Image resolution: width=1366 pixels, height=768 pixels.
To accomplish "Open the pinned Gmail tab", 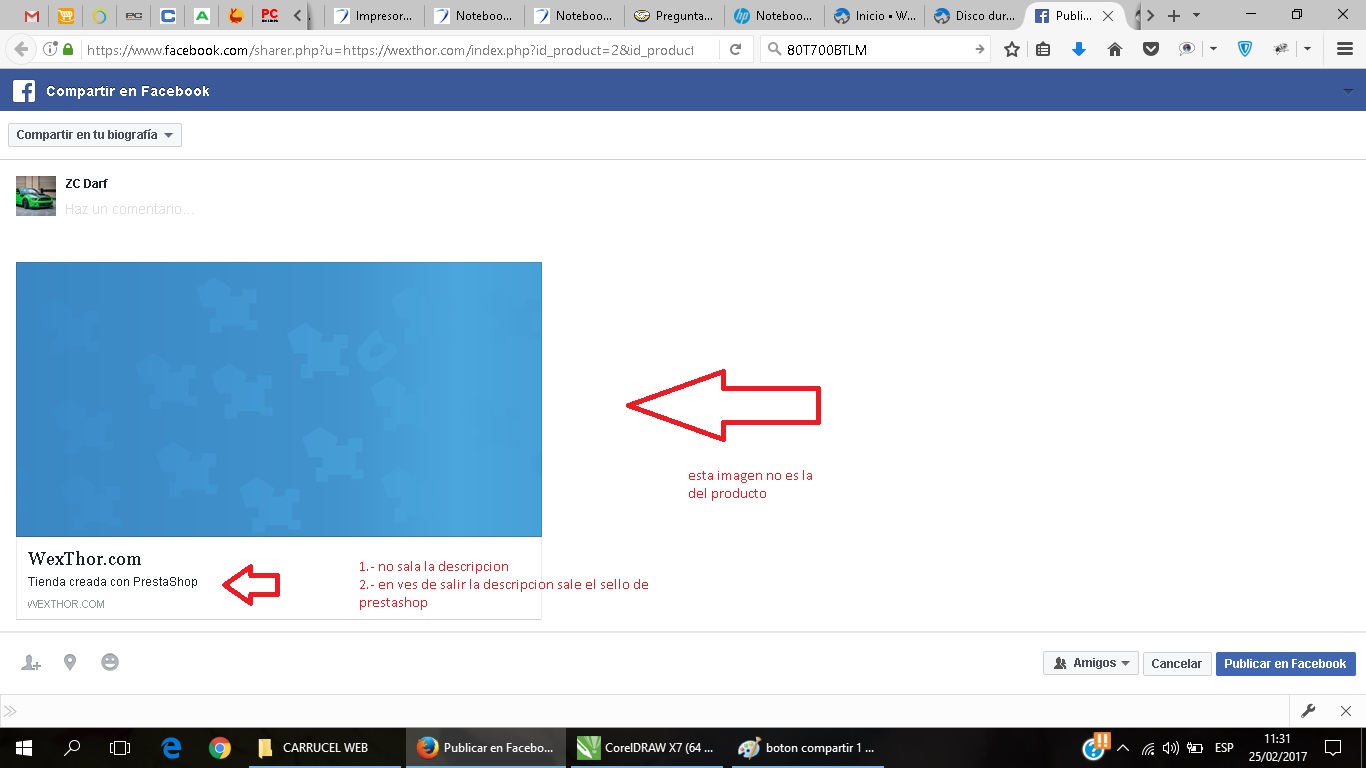I will pyautogui.click(x=32, y=16).
